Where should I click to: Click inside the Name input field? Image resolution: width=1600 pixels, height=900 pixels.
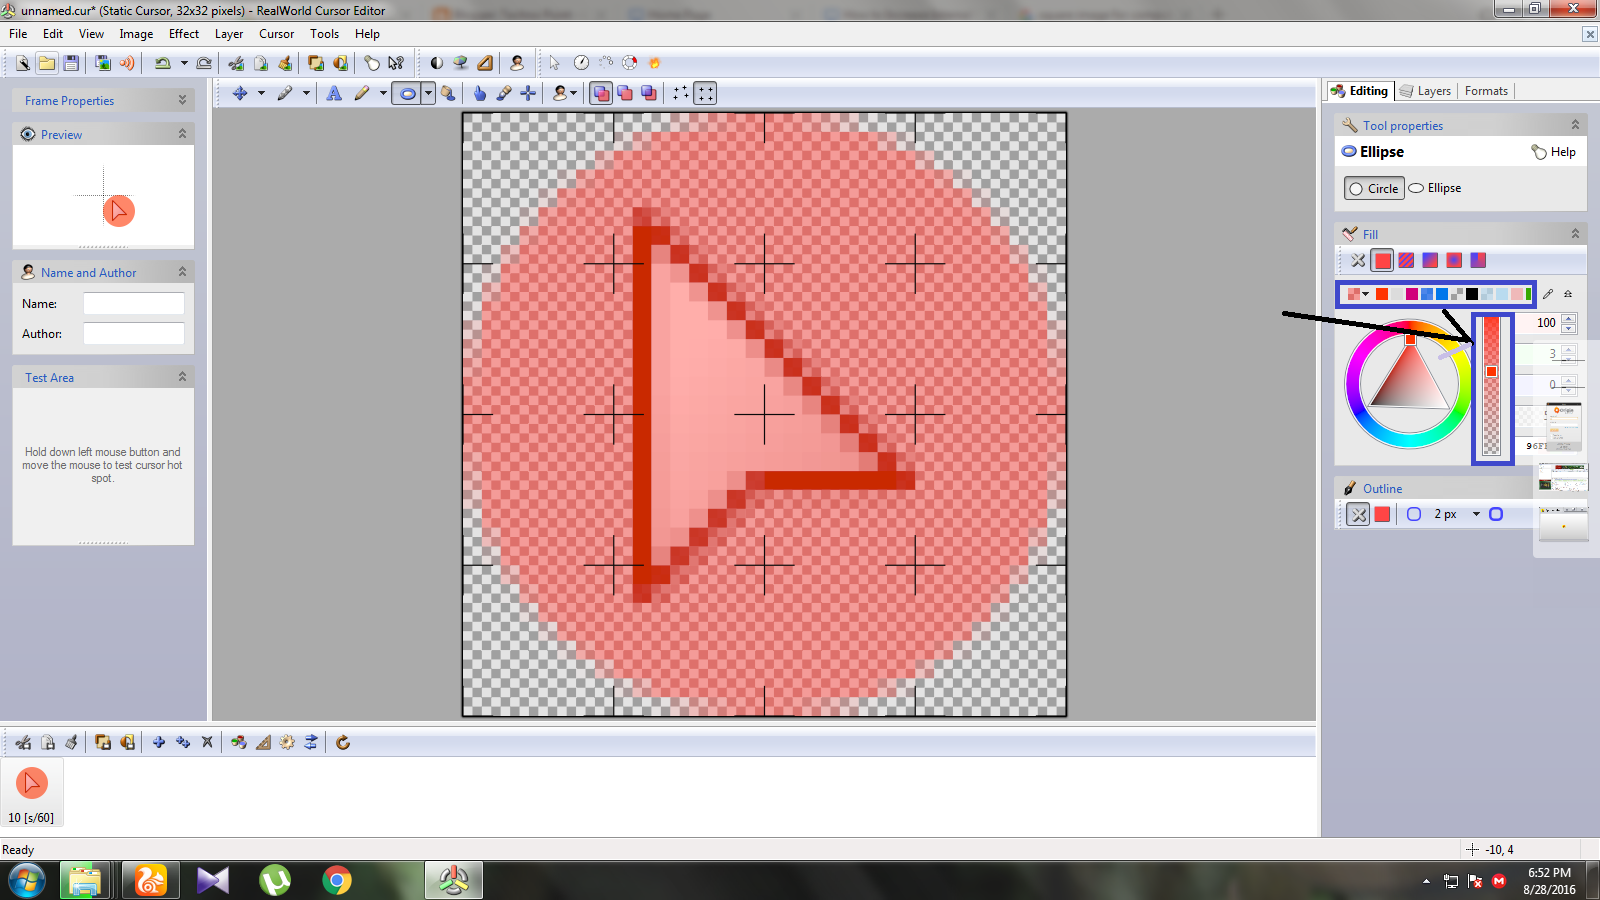pos(134,303)
